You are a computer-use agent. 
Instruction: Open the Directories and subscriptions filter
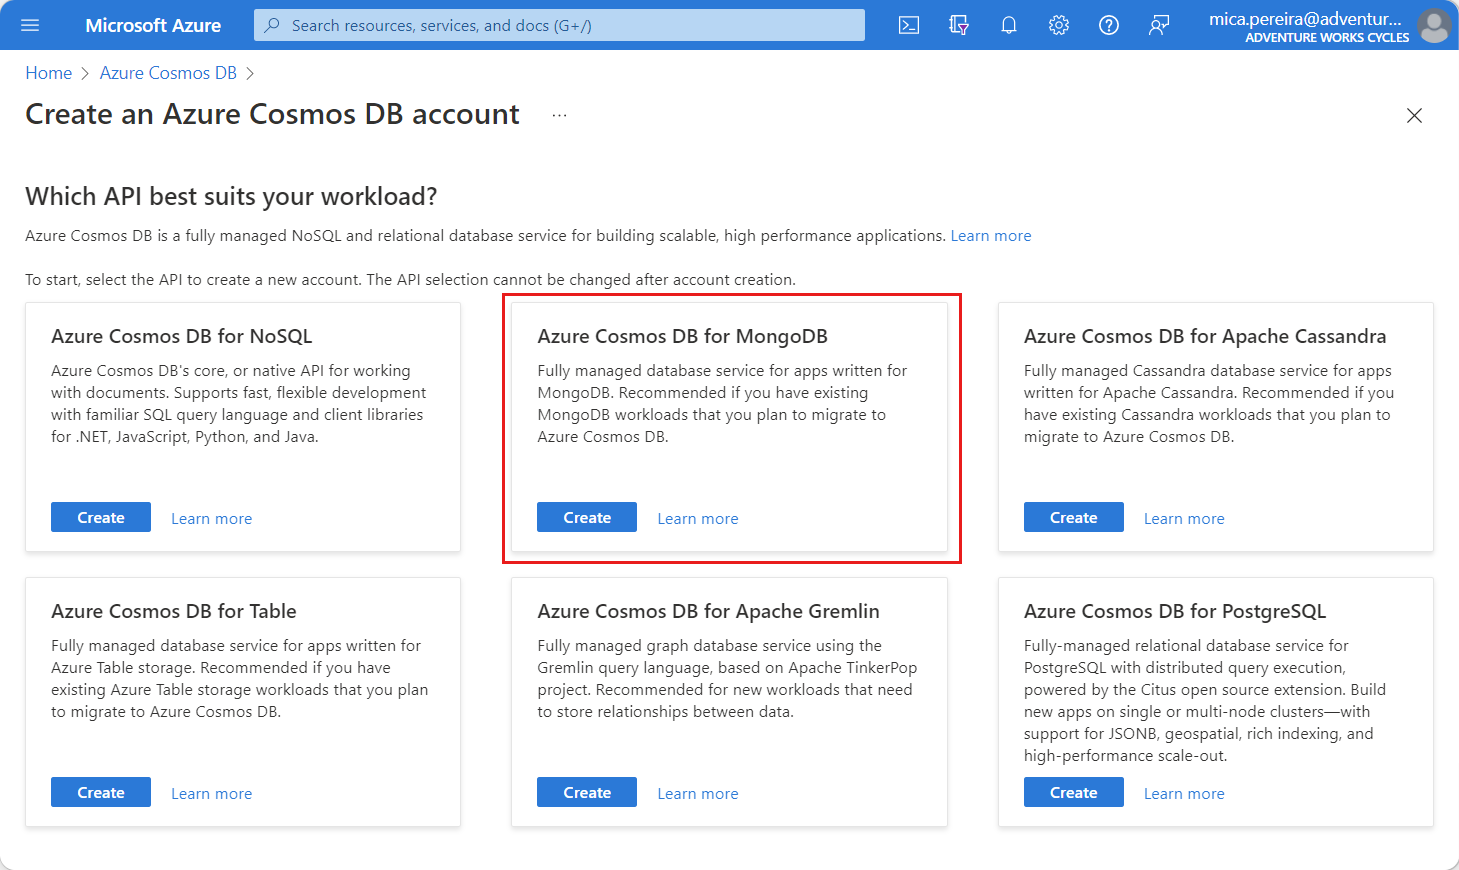958,25
